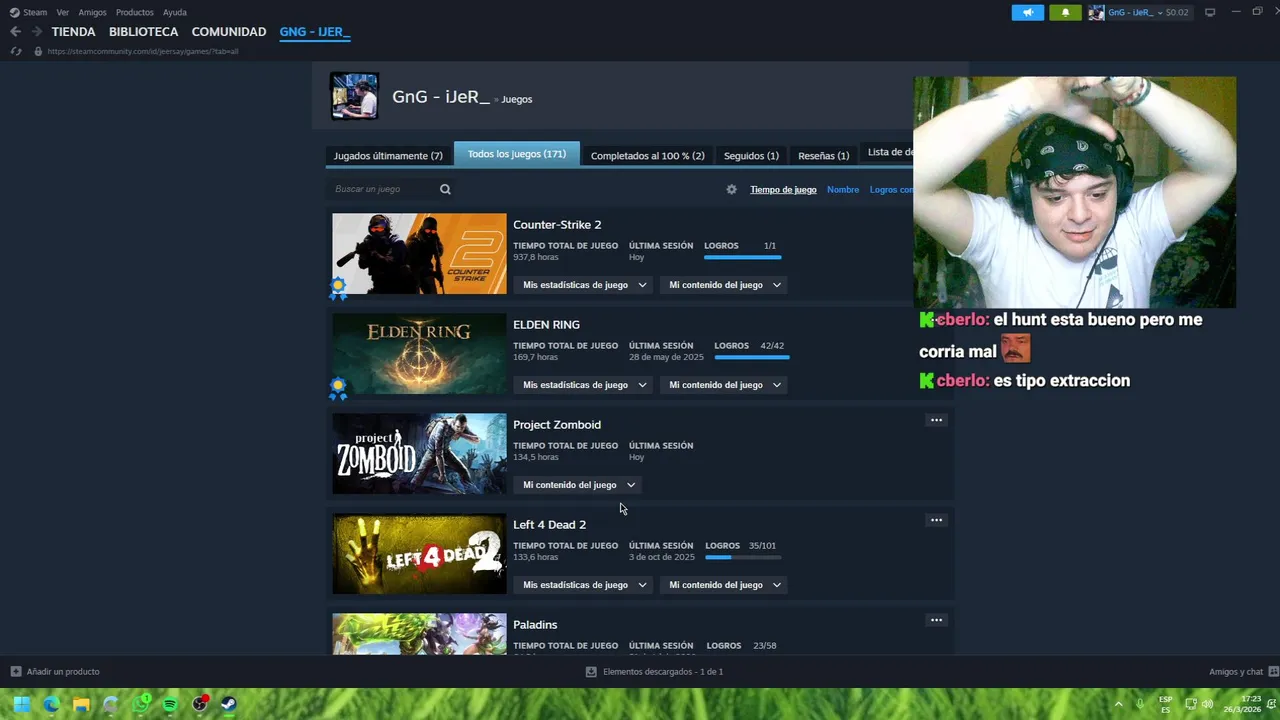Expand Left 4 Dead 2 Mi contenido del juego
Screen dimensions: 1280x720
[724, 585]
